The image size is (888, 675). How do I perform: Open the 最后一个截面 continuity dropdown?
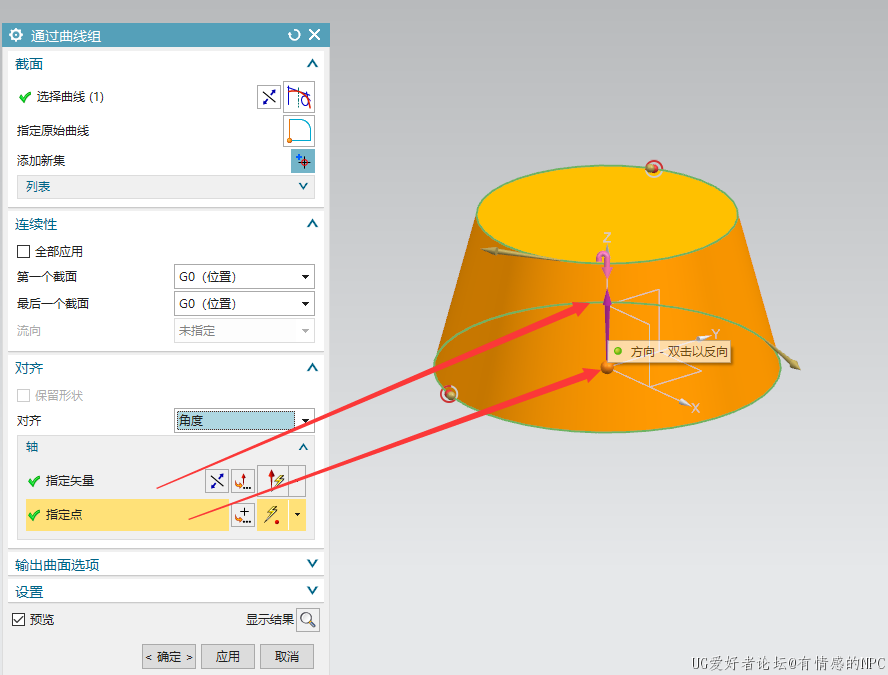(244, 304)
